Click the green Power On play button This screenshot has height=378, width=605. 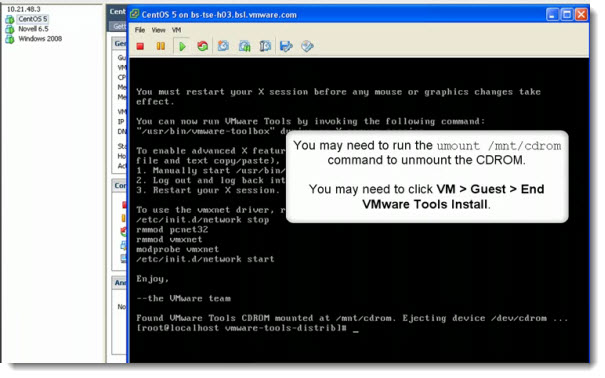pos(182,46)
